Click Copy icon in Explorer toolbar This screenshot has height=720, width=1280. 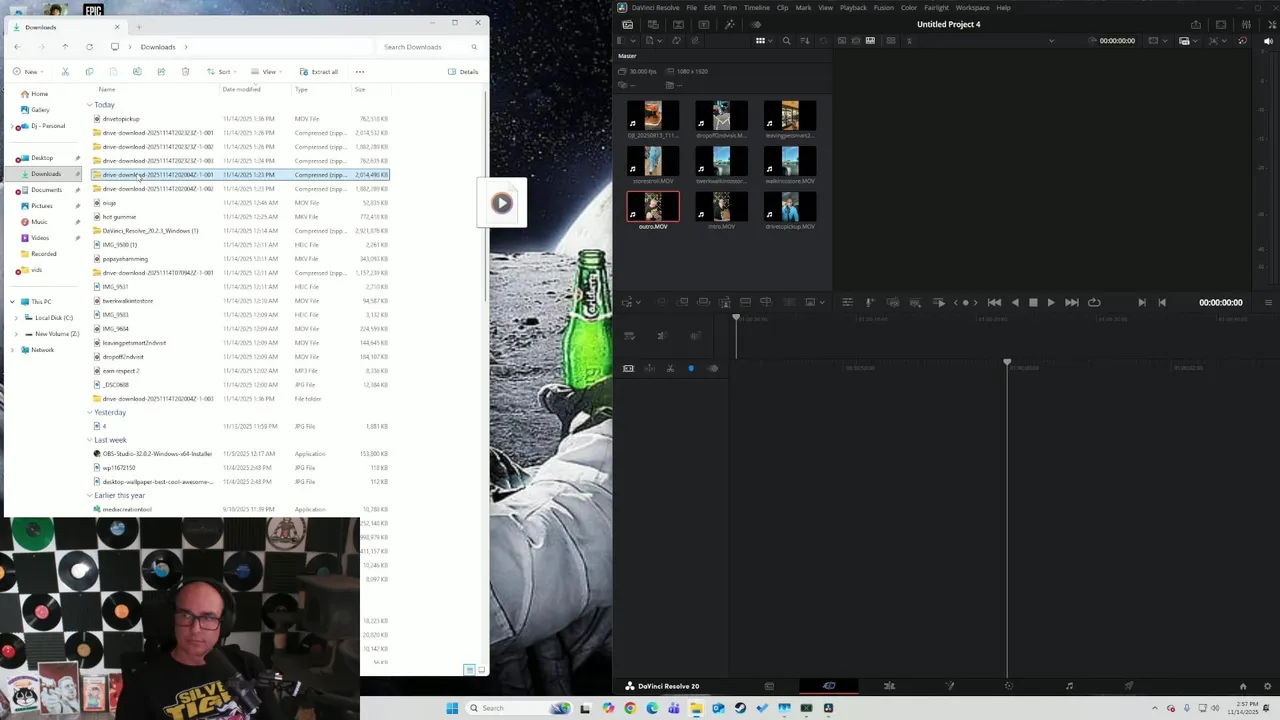pos(89,72)
